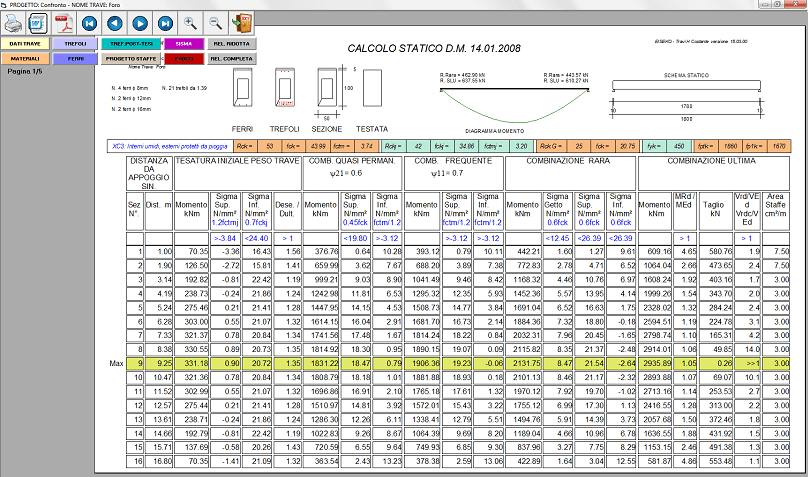Click the 'COMB. FREQUENTE' header
The width and height of the screenshot is (808, 477).
pyautogui.click(x=453, y=161)
